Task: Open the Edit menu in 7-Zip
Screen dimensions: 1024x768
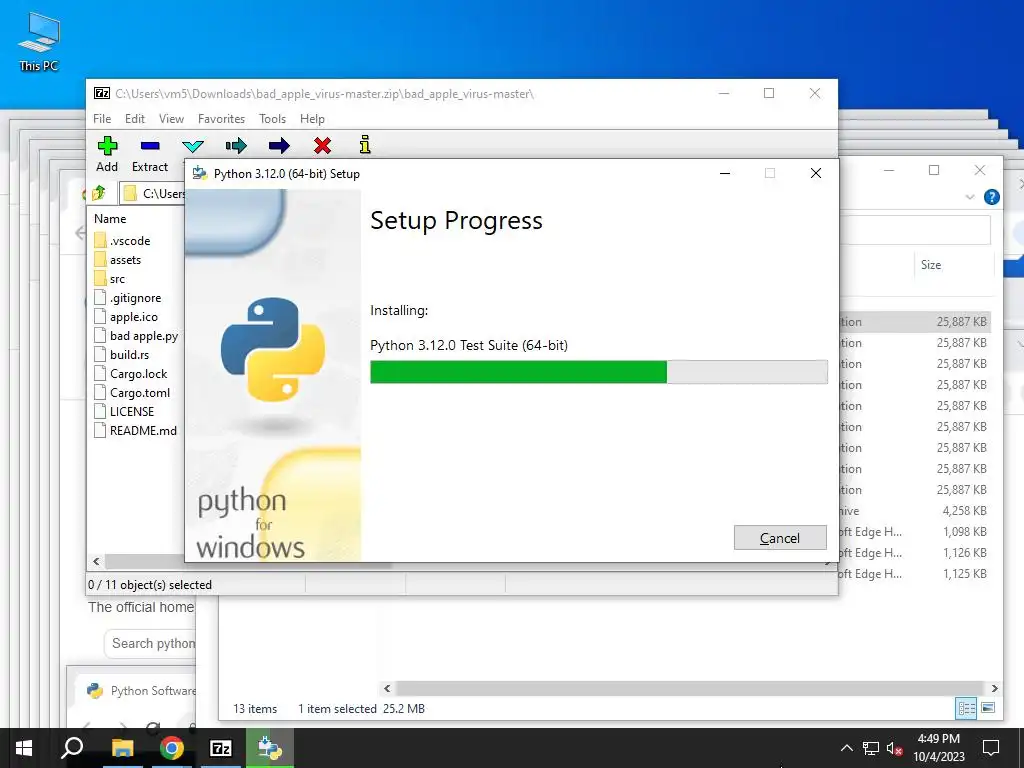Action: 135,119
